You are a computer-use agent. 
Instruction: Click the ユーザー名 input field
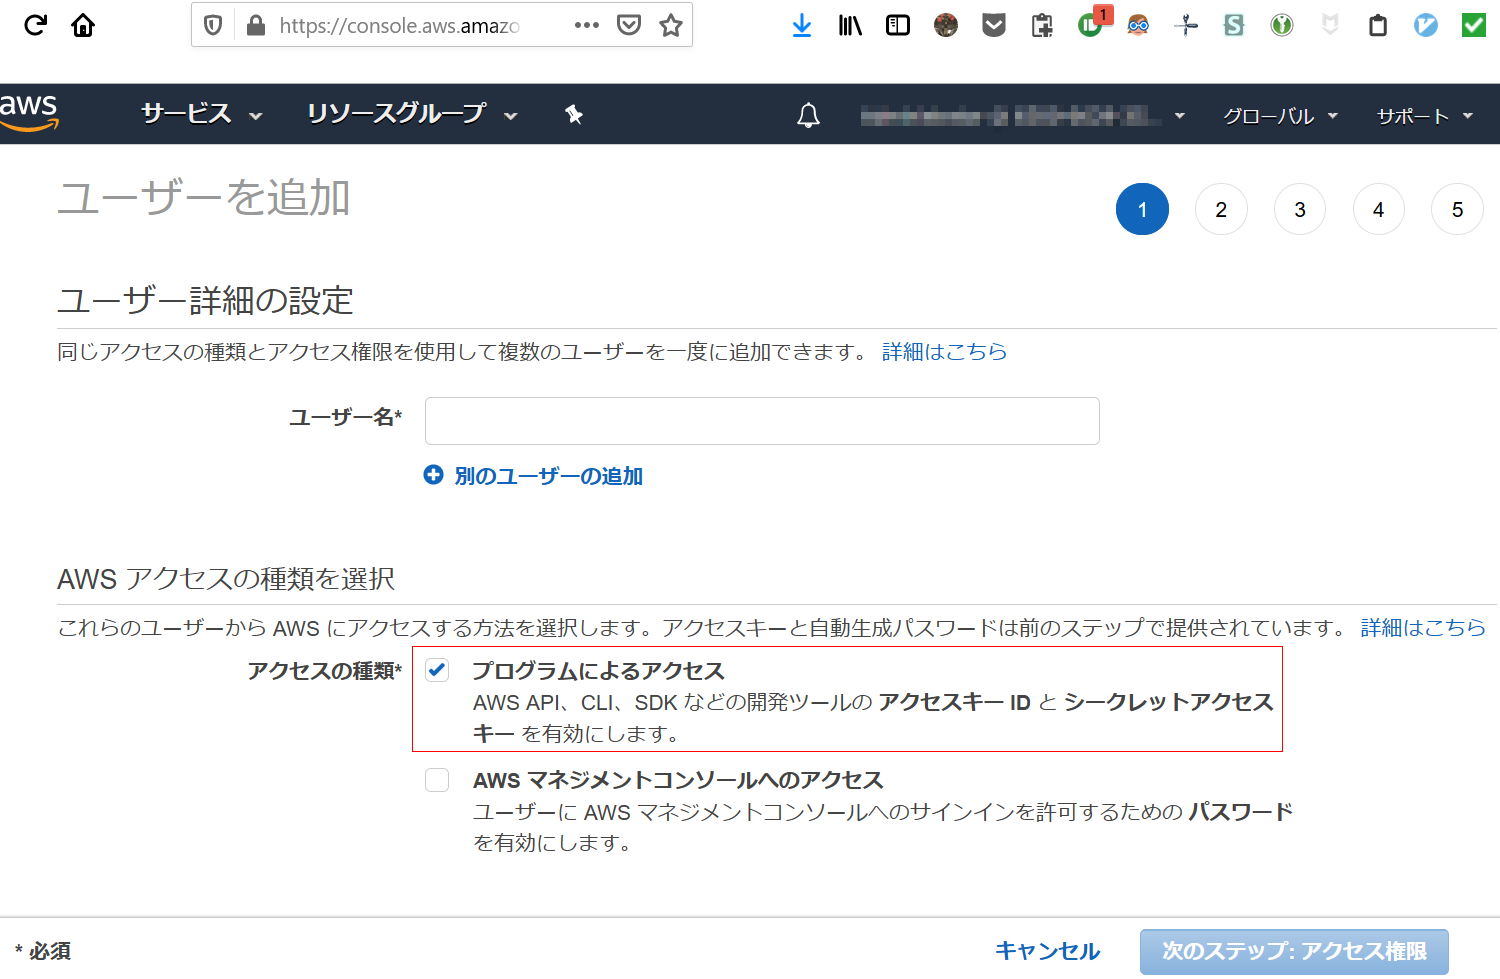point(762,421)
